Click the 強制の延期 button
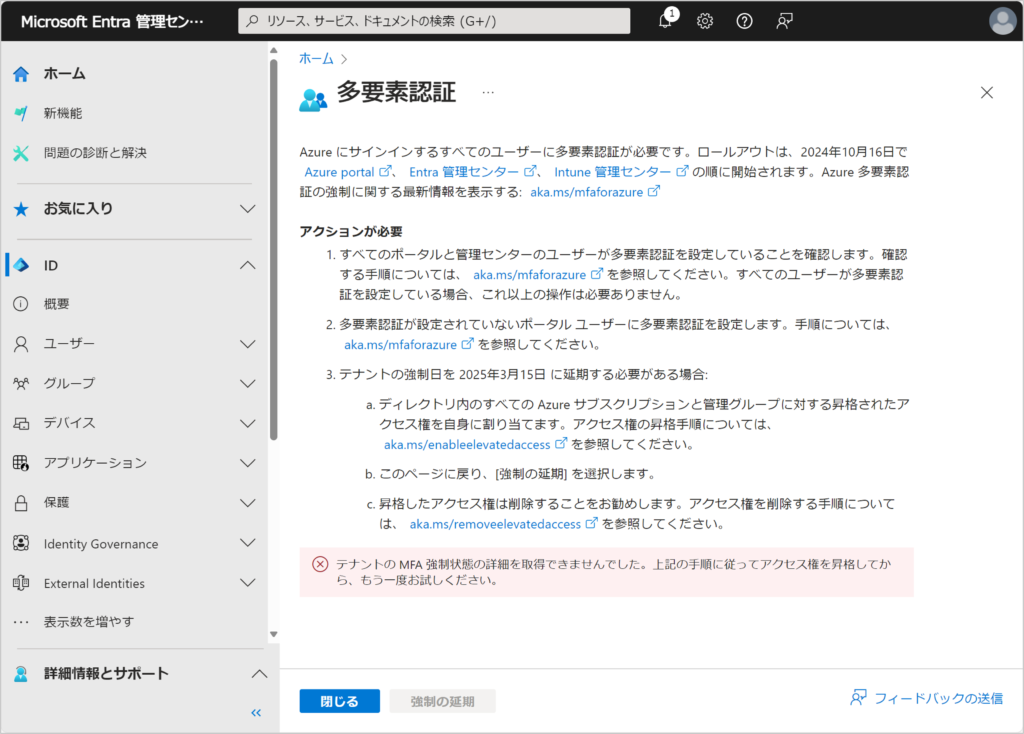1024x734 pixels. coord(442,701)
